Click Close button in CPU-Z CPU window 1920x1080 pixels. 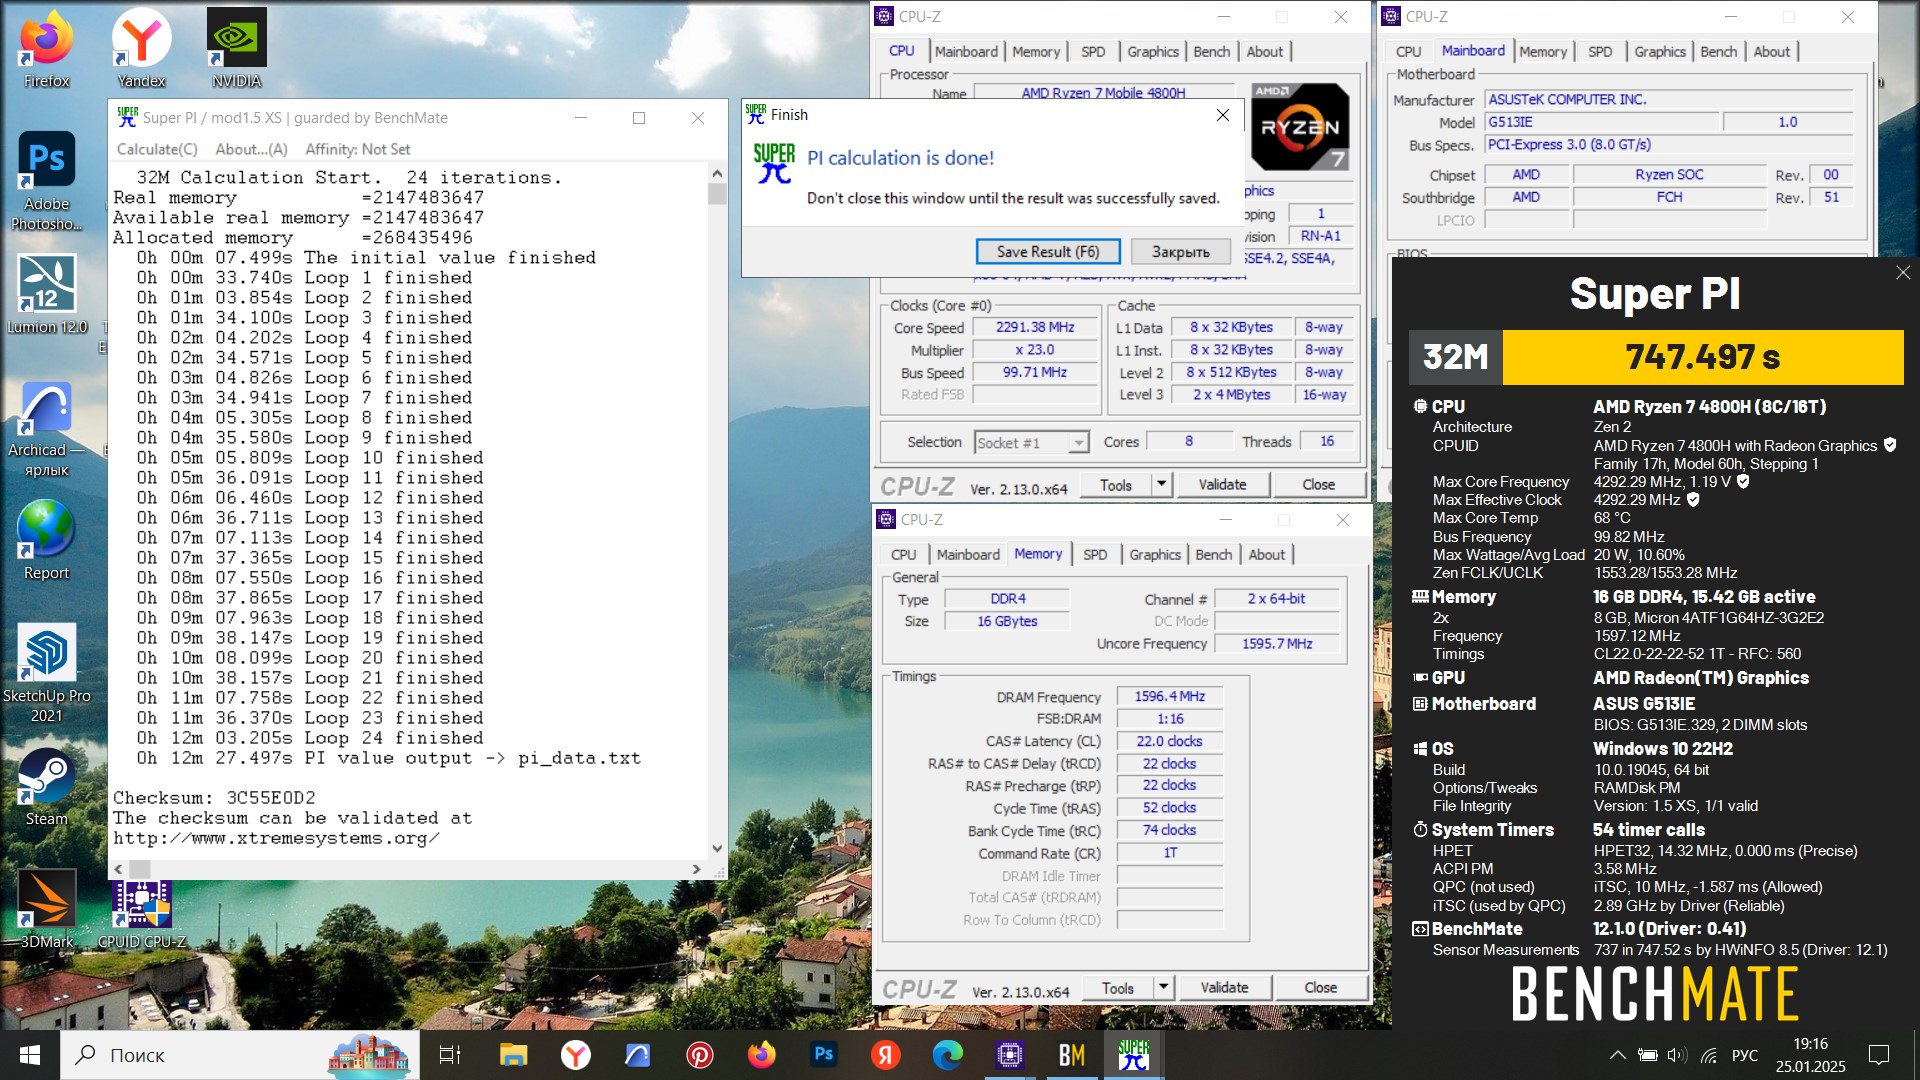point(1318,485)
